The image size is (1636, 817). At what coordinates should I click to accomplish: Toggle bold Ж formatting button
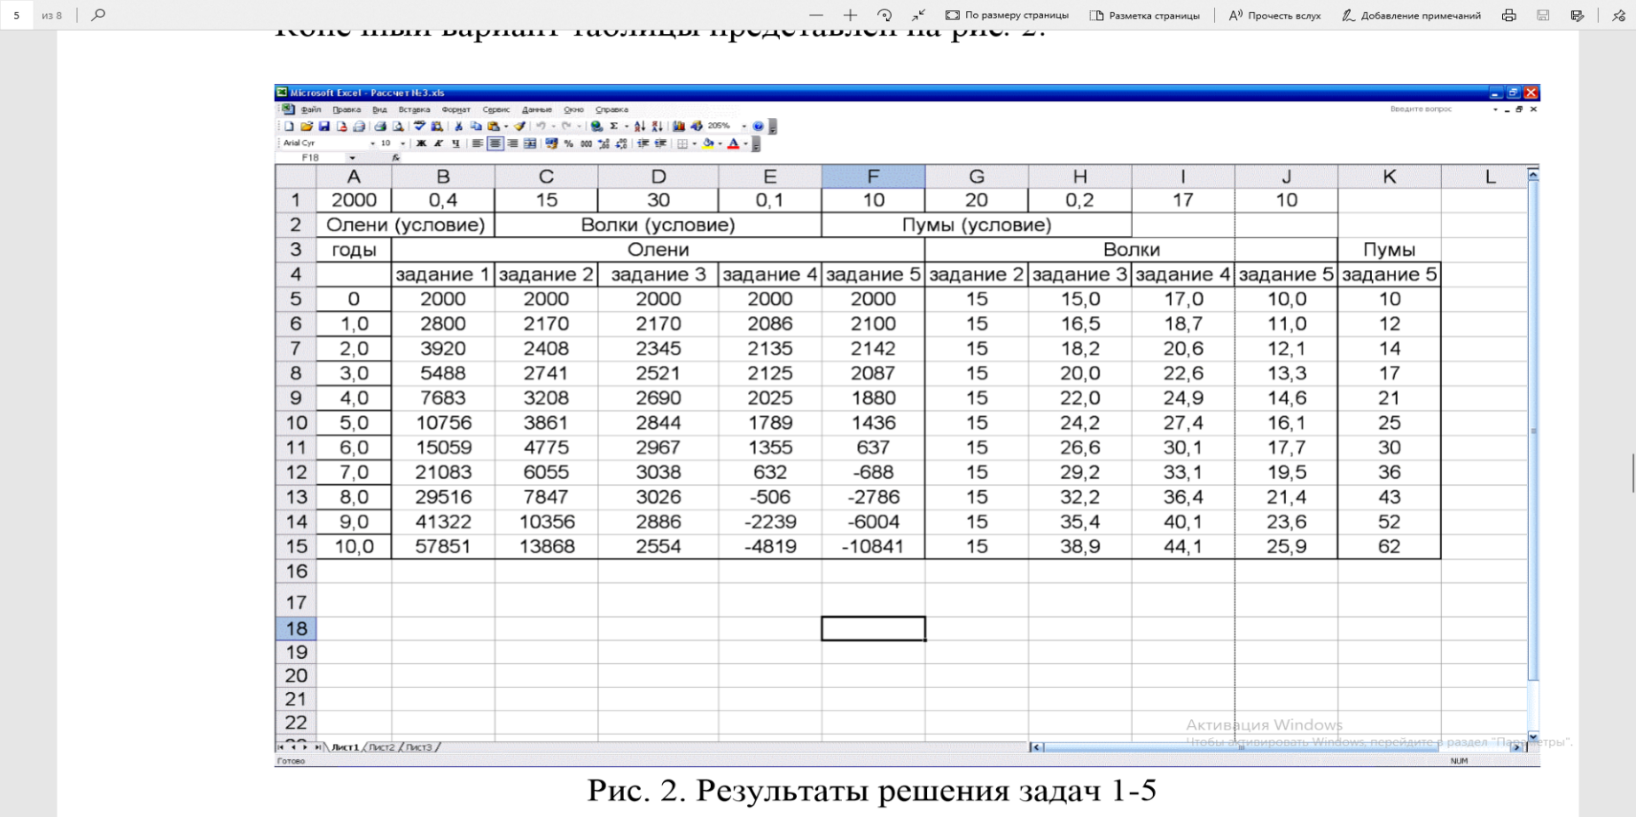(421, 144)
